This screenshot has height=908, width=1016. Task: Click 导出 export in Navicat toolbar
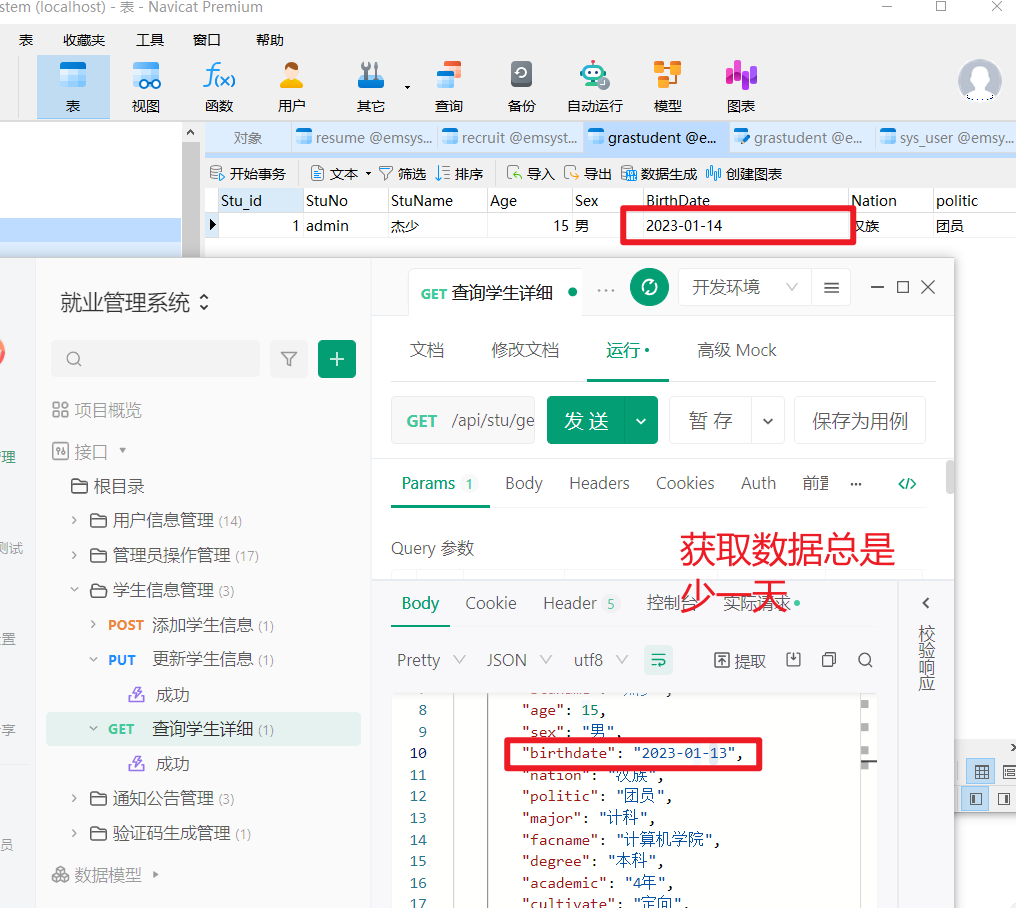pyautogui.click(x=588, y=174)
